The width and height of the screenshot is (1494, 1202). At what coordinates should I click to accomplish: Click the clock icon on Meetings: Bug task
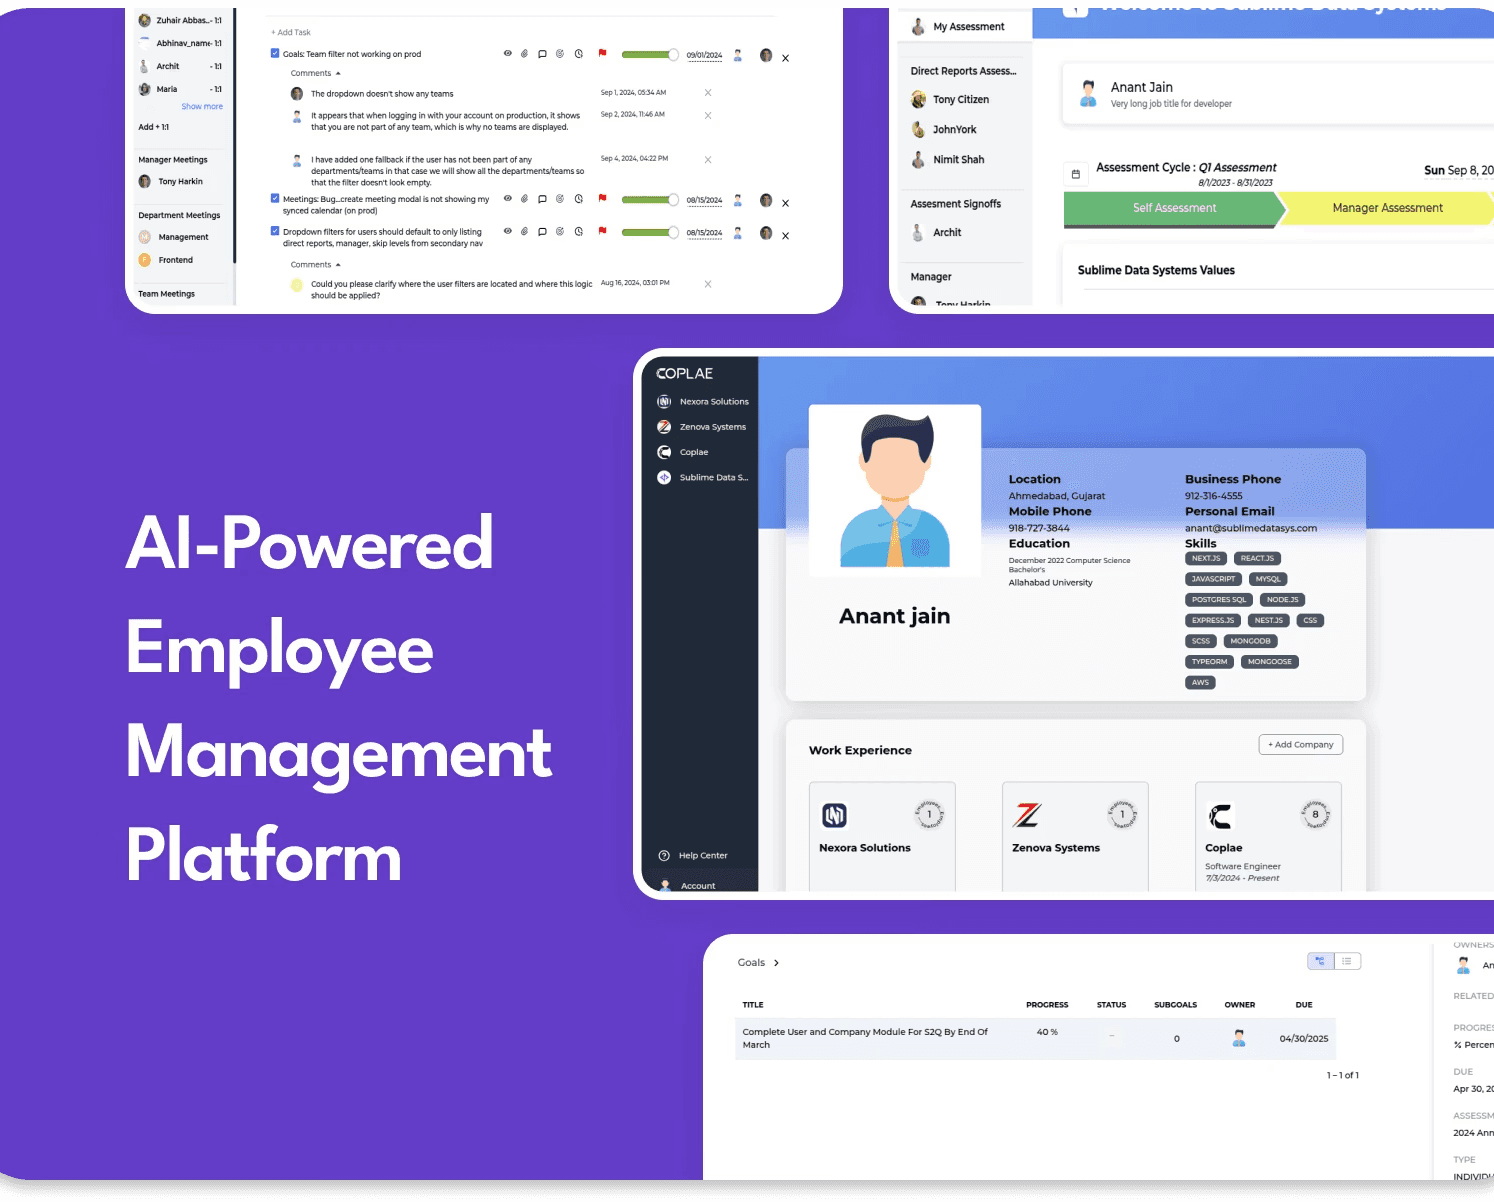point(579,199)
